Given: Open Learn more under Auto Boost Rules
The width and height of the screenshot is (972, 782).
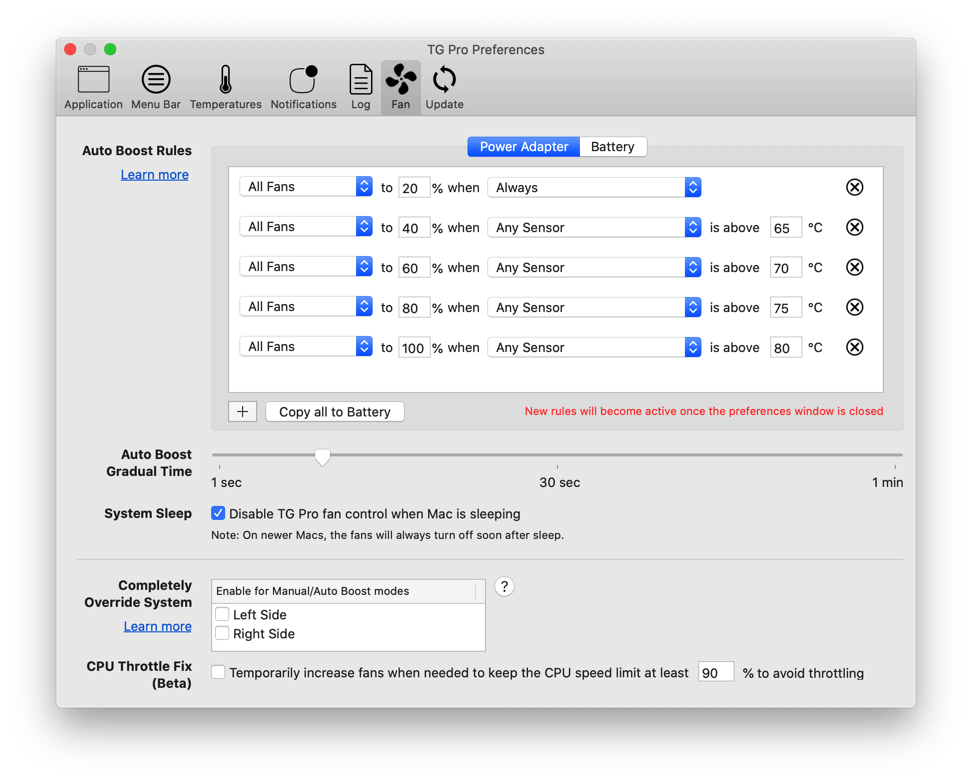Looking at the screenshot, I should coord(154,175).
